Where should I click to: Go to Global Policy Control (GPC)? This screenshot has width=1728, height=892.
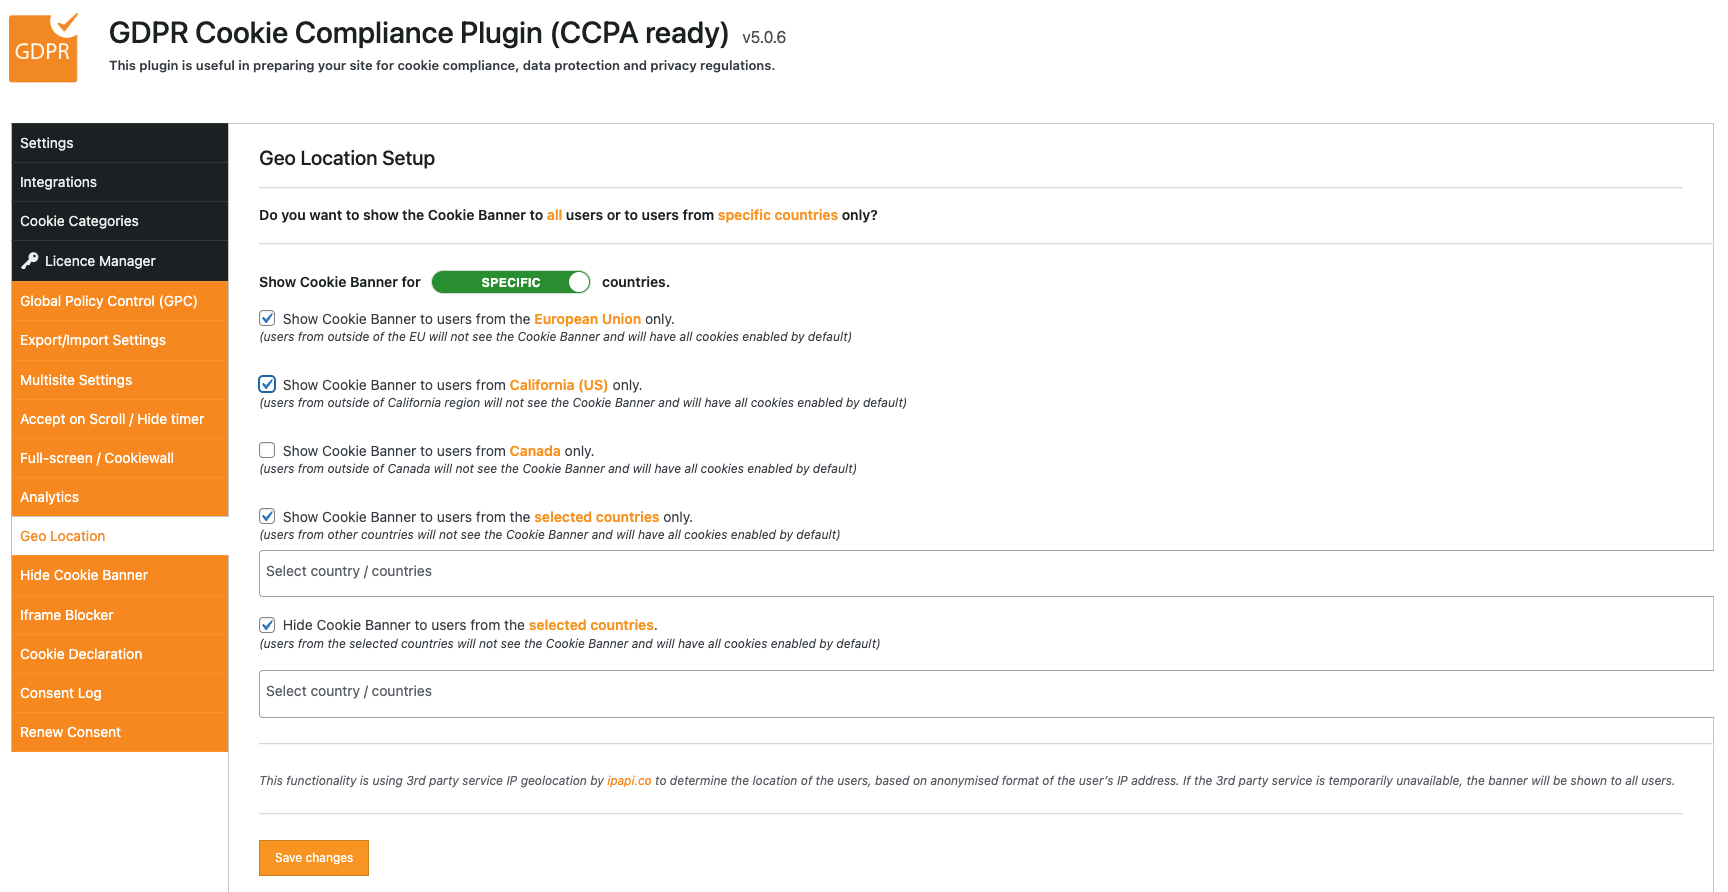[x=109, y=301]
